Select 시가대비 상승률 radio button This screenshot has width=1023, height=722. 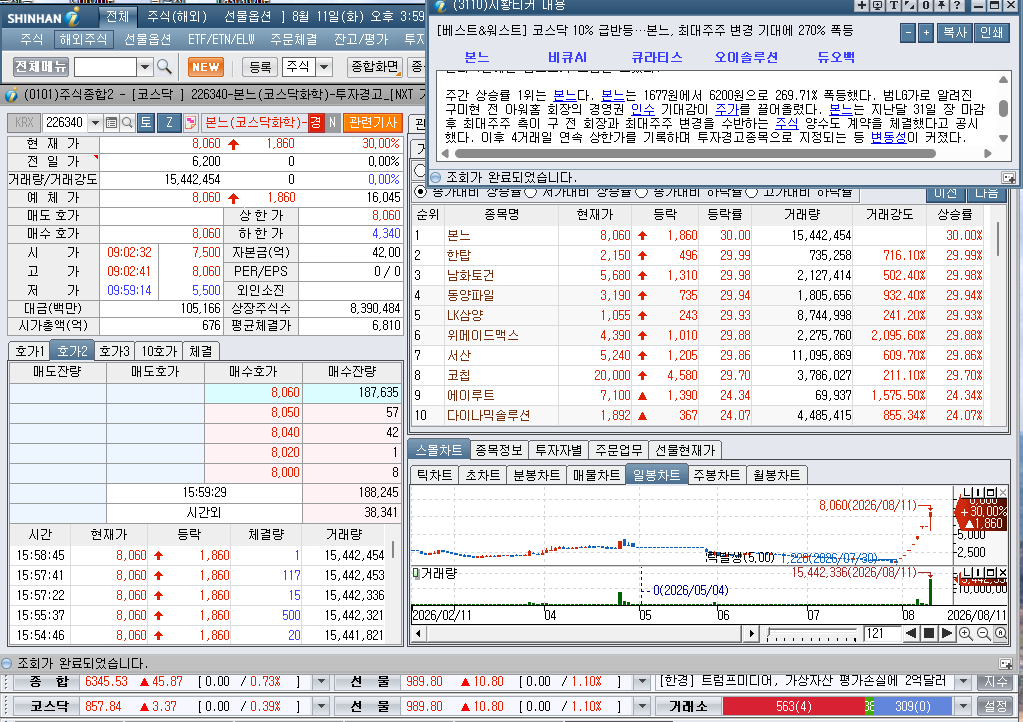530,192
